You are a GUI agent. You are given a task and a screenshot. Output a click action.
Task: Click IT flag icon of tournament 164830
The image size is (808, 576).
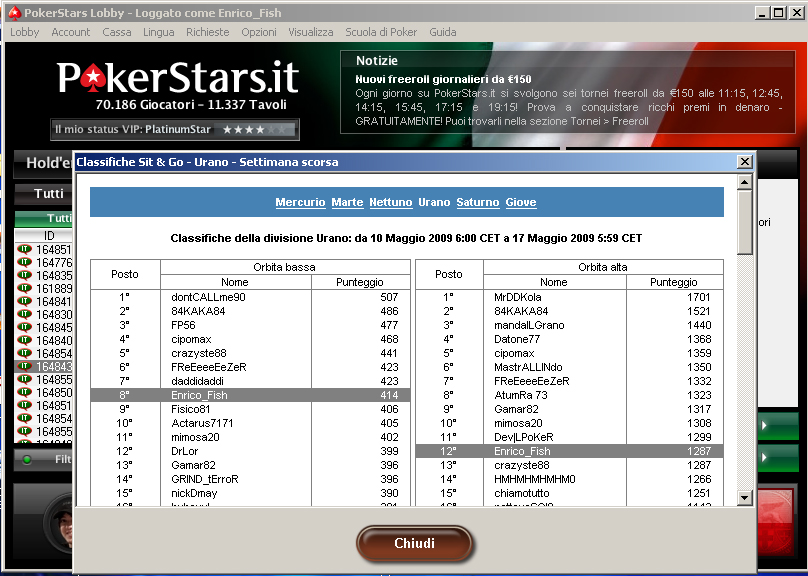click(24, 314)
